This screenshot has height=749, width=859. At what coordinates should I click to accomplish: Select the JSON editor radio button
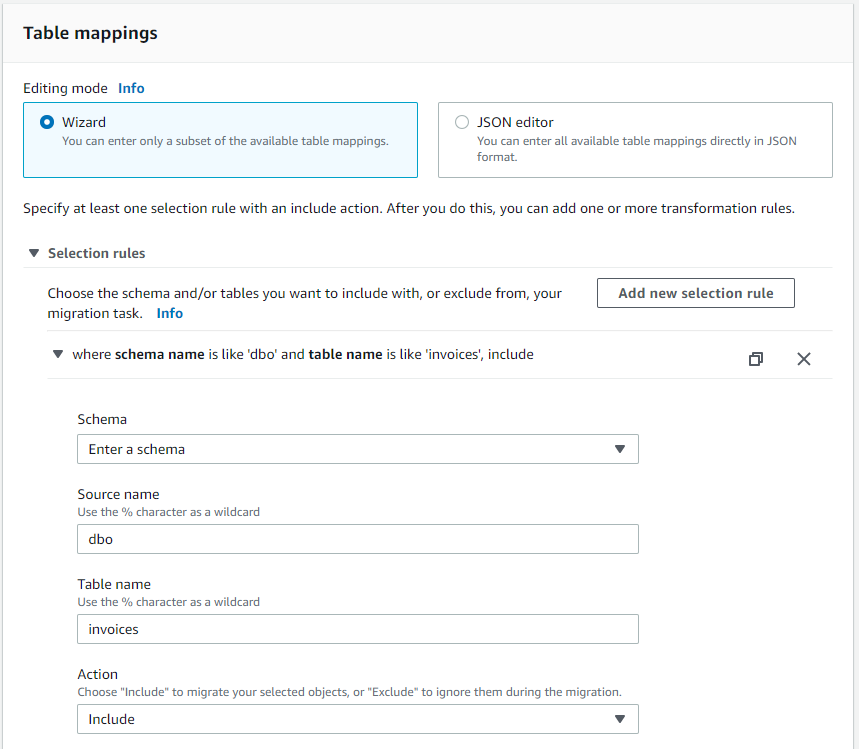click(461, 123)
